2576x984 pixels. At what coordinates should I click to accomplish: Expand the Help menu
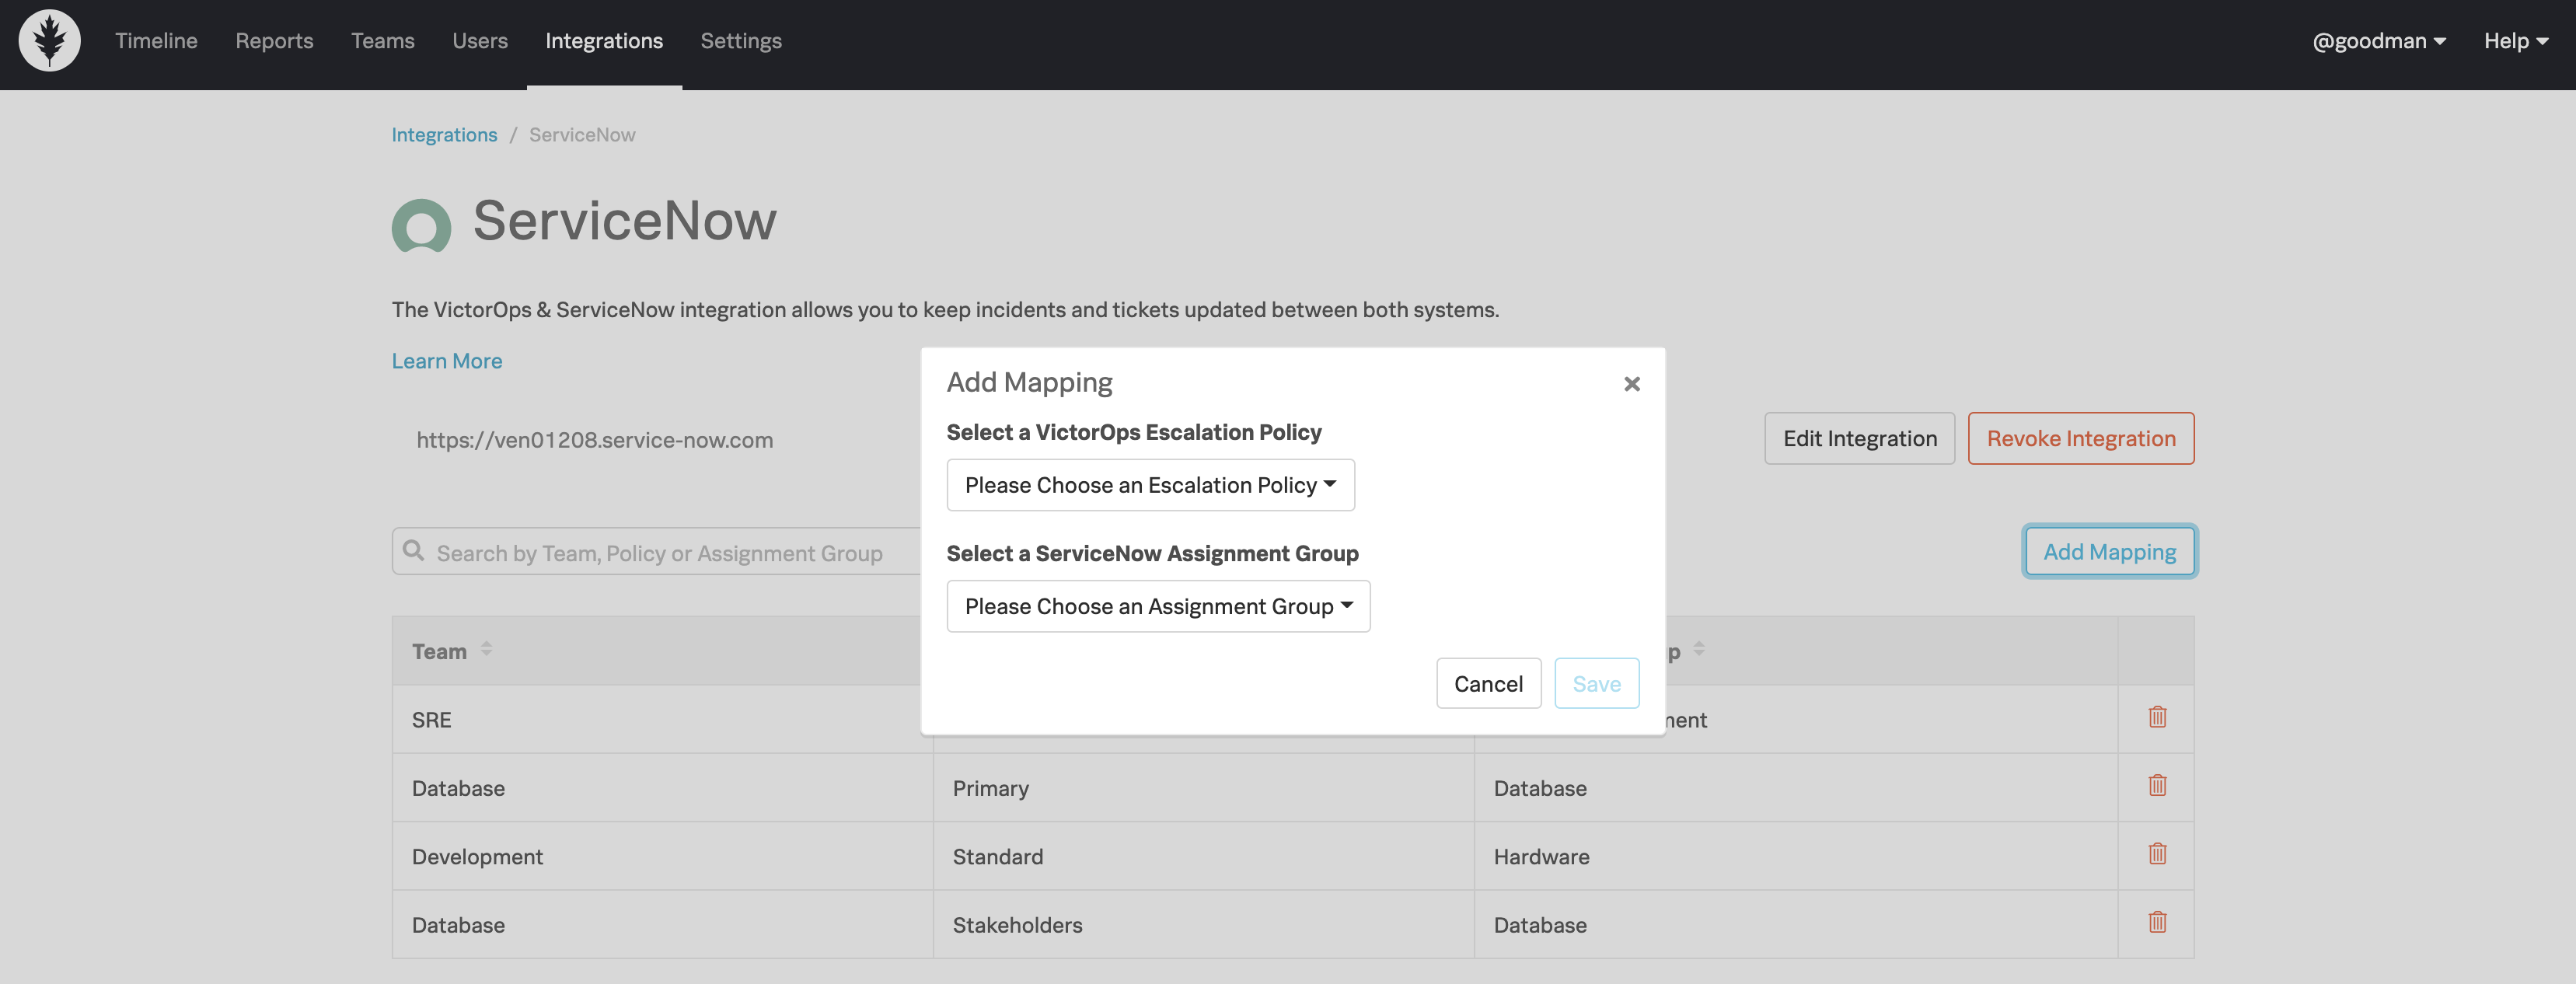click(x=2515, y=41)
